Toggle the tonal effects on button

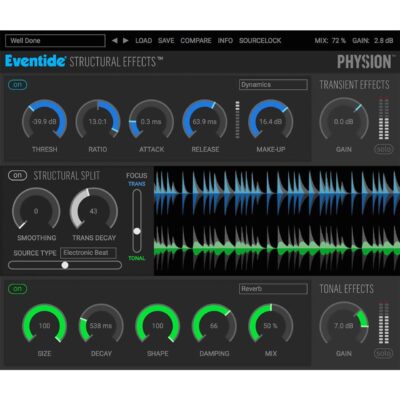17,289
